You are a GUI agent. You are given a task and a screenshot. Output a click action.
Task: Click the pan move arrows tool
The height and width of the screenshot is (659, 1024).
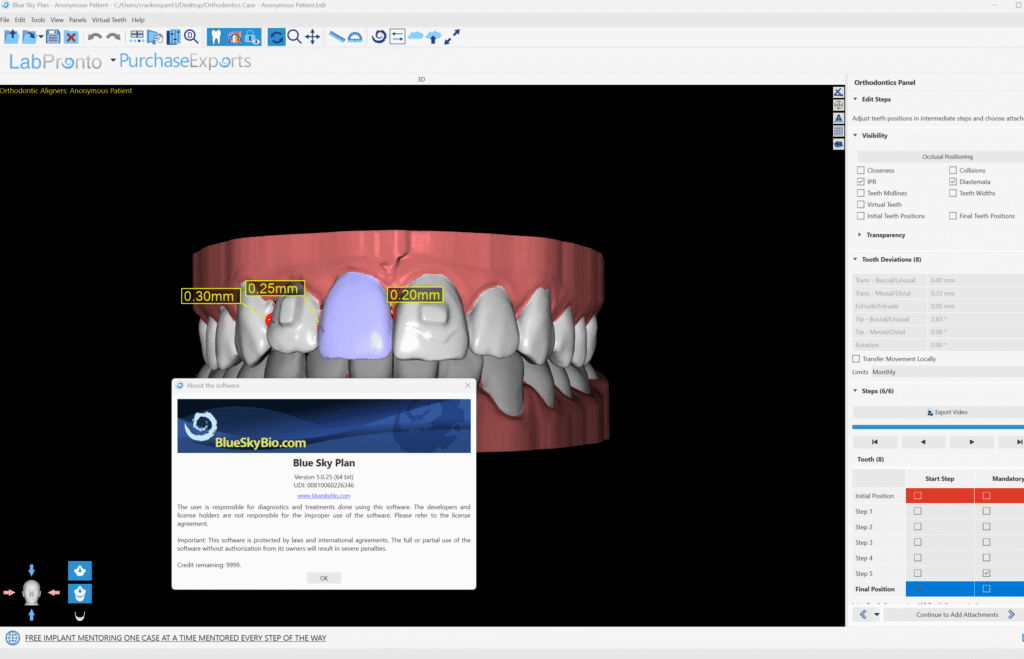point(312,37)
